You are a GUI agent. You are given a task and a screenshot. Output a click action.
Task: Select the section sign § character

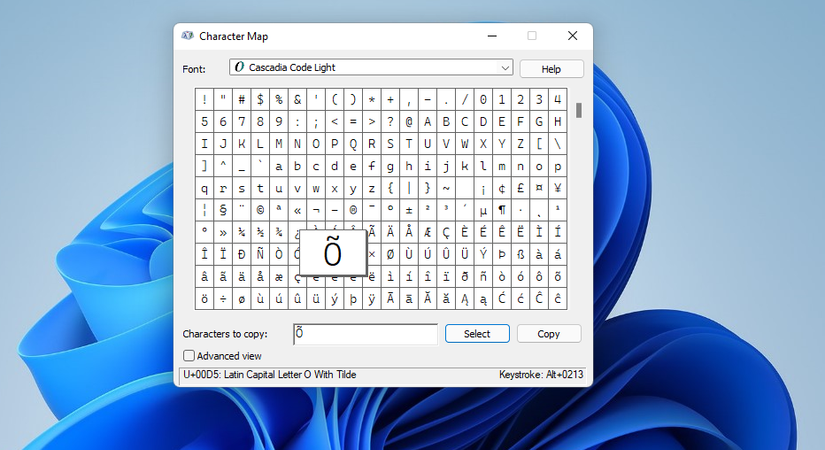pos(223,210)
